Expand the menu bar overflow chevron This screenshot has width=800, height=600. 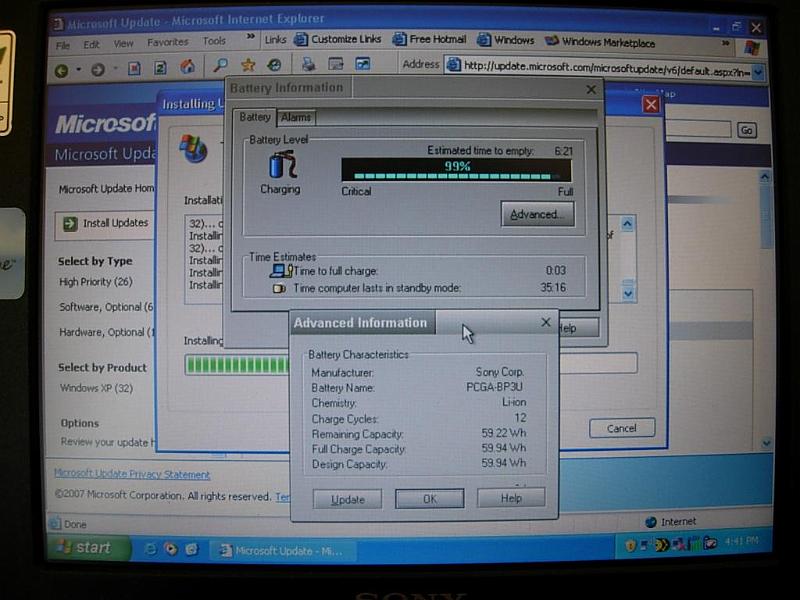click(250, 37)
